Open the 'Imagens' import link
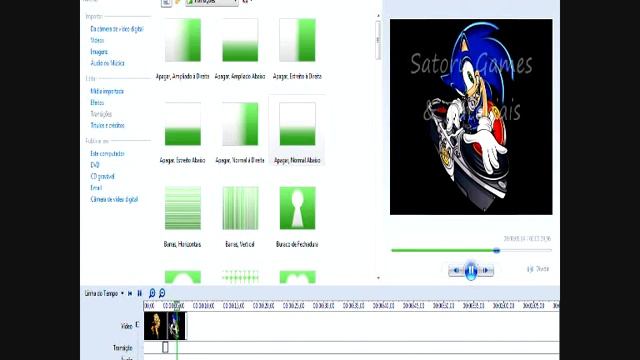The image size is (640, 360). 99,52
